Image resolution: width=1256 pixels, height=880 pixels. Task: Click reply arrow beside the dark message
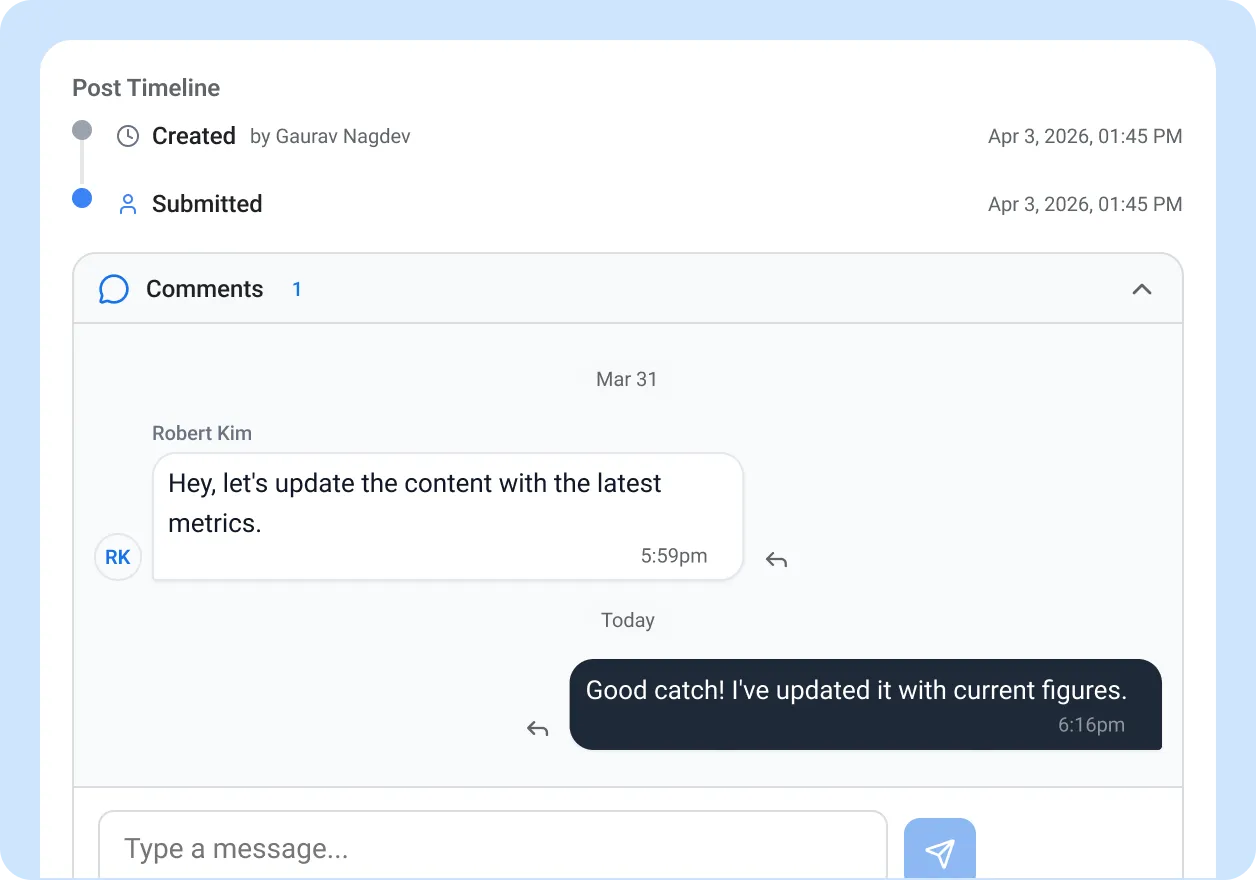(538, 729)
